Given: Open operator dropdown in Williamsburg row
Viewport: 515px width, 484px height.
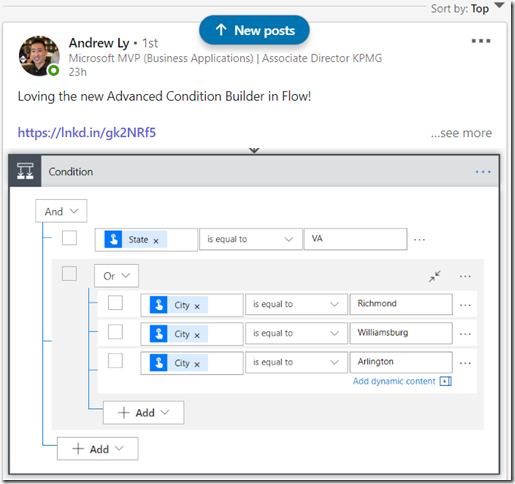Looking at the screenshot, I should 296,333.
